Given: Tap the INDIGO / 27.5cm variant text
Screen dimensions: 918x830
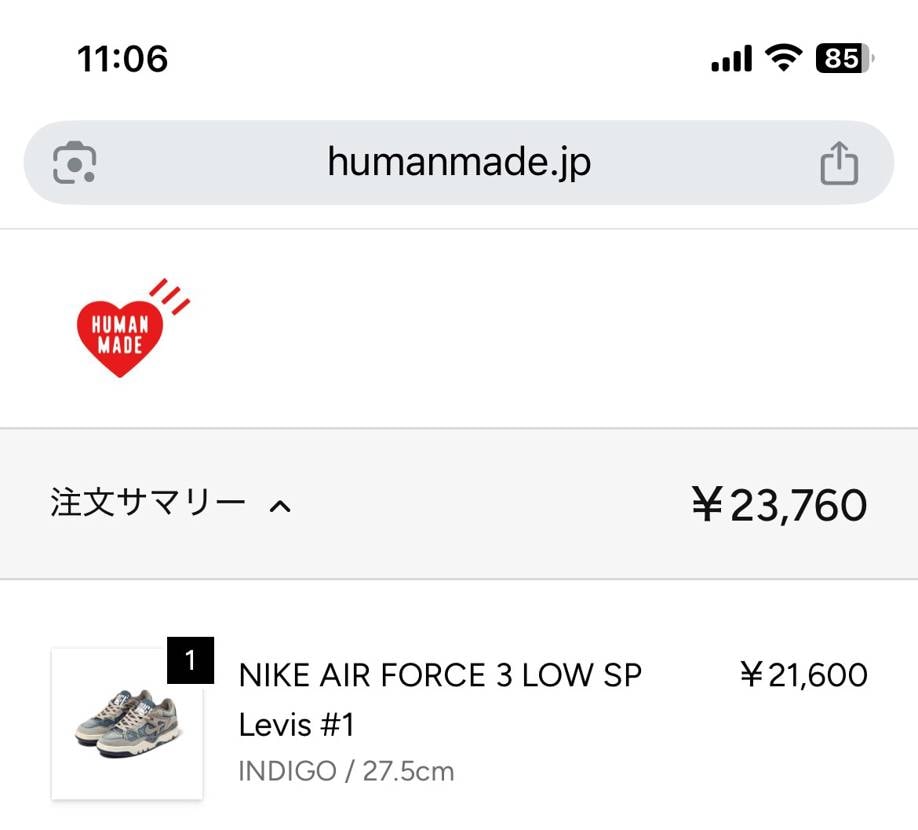Looking at the screenshot, I should pos(346,771).
